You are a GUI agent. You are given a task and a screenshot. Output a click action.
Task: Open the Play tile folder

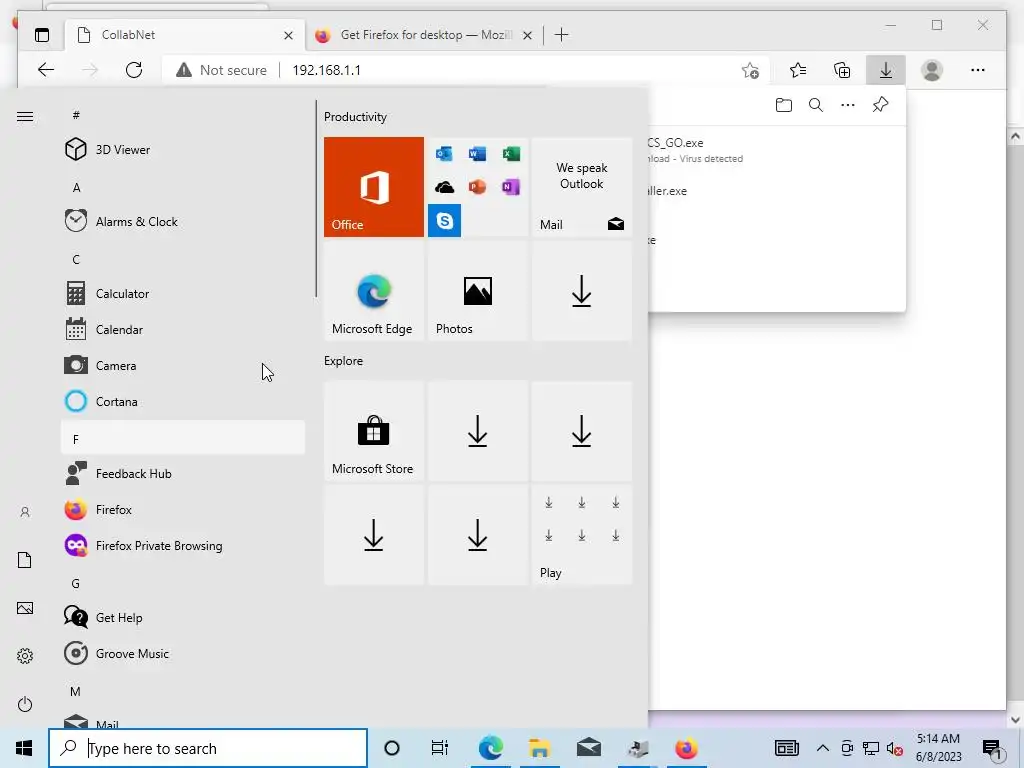point(581,535)
